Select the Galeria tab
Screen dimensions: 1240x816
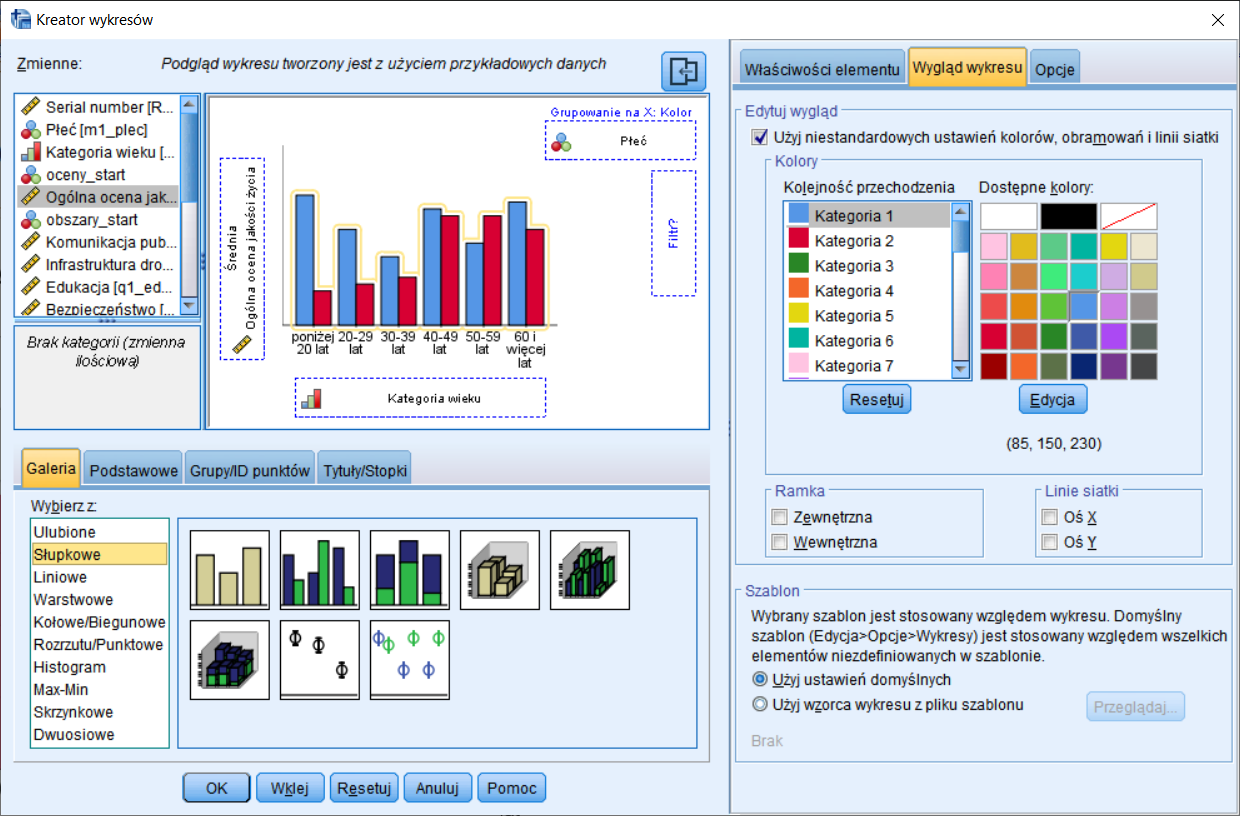51,468
